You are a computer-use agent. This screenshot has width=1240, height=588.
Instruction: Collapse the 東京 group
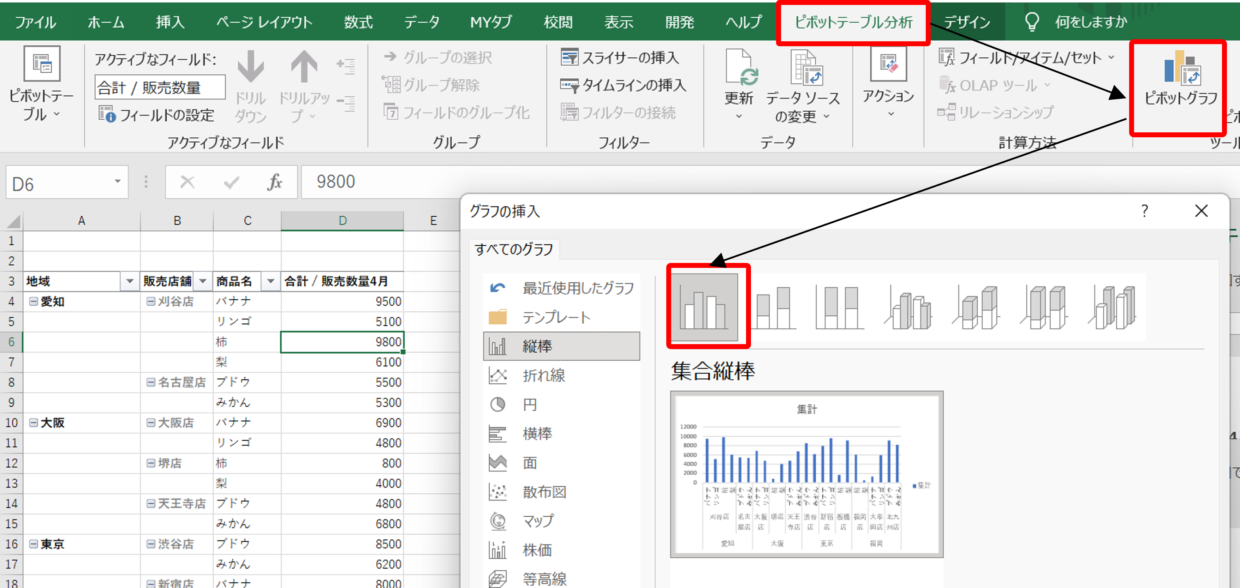[x=33, y=545]
